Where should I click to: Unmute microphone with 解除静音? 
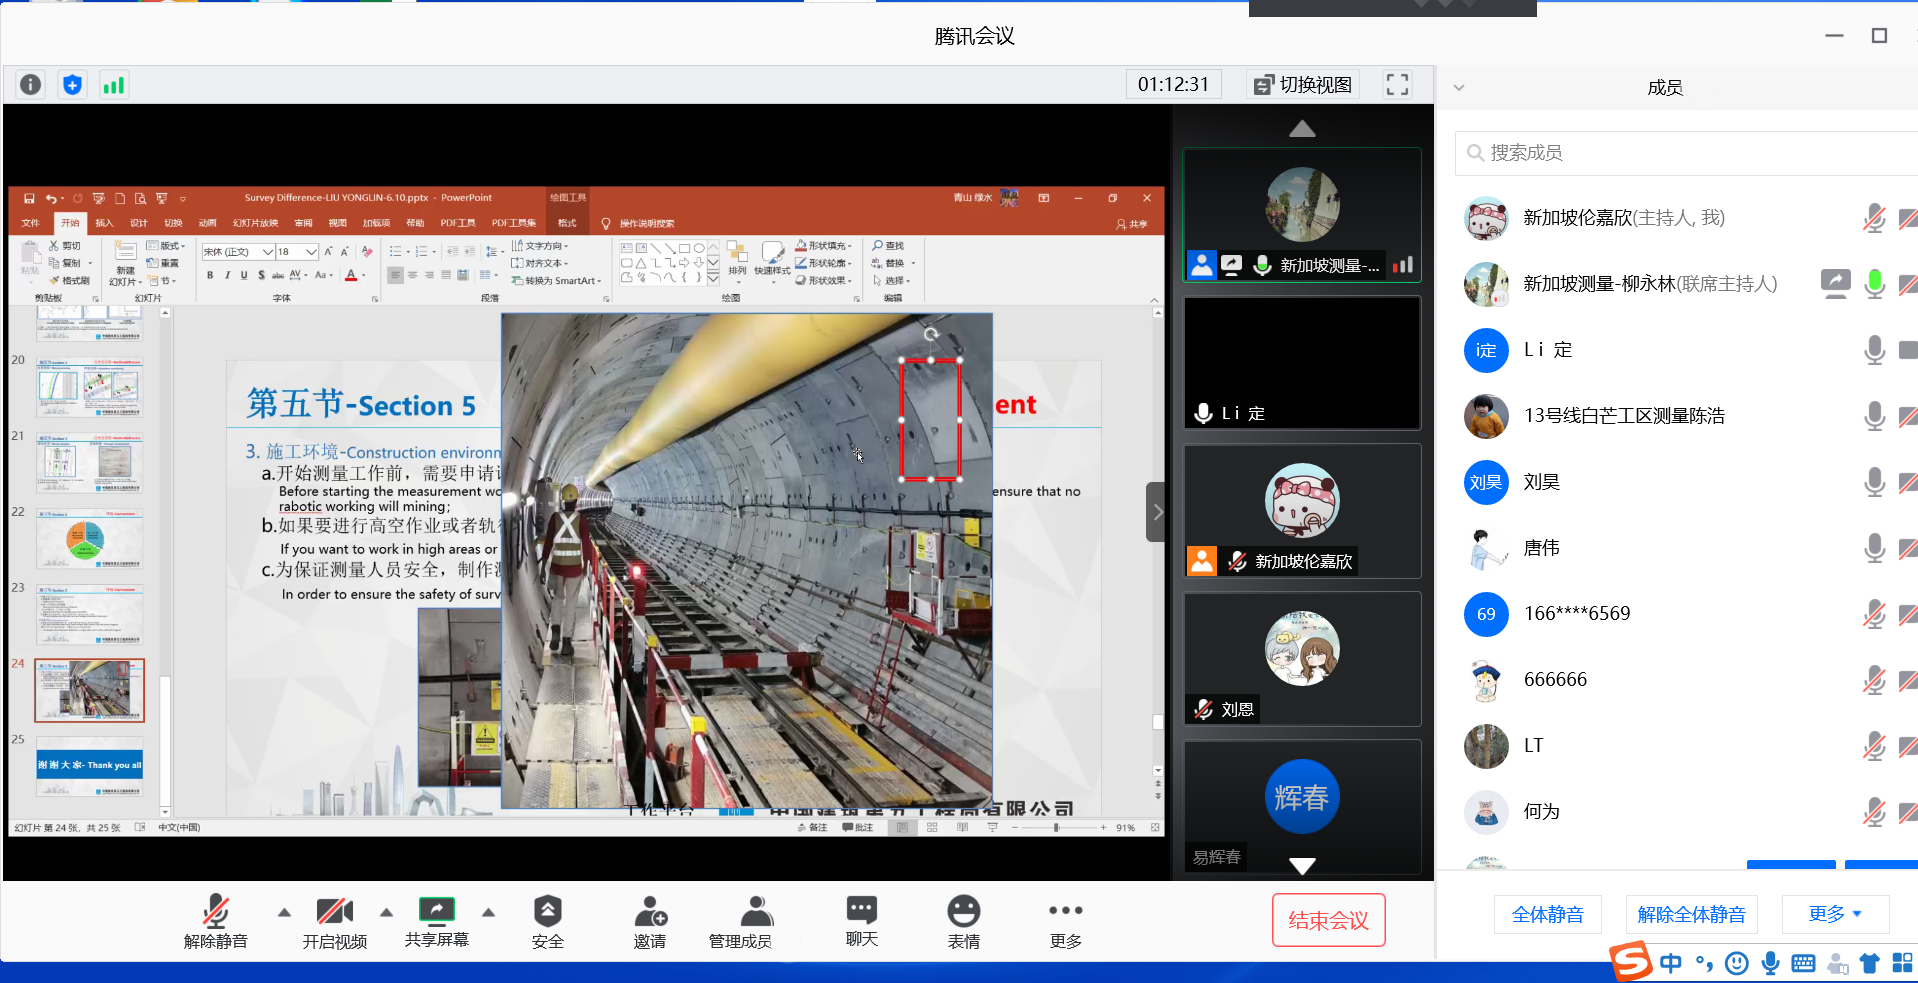[215, 922]
